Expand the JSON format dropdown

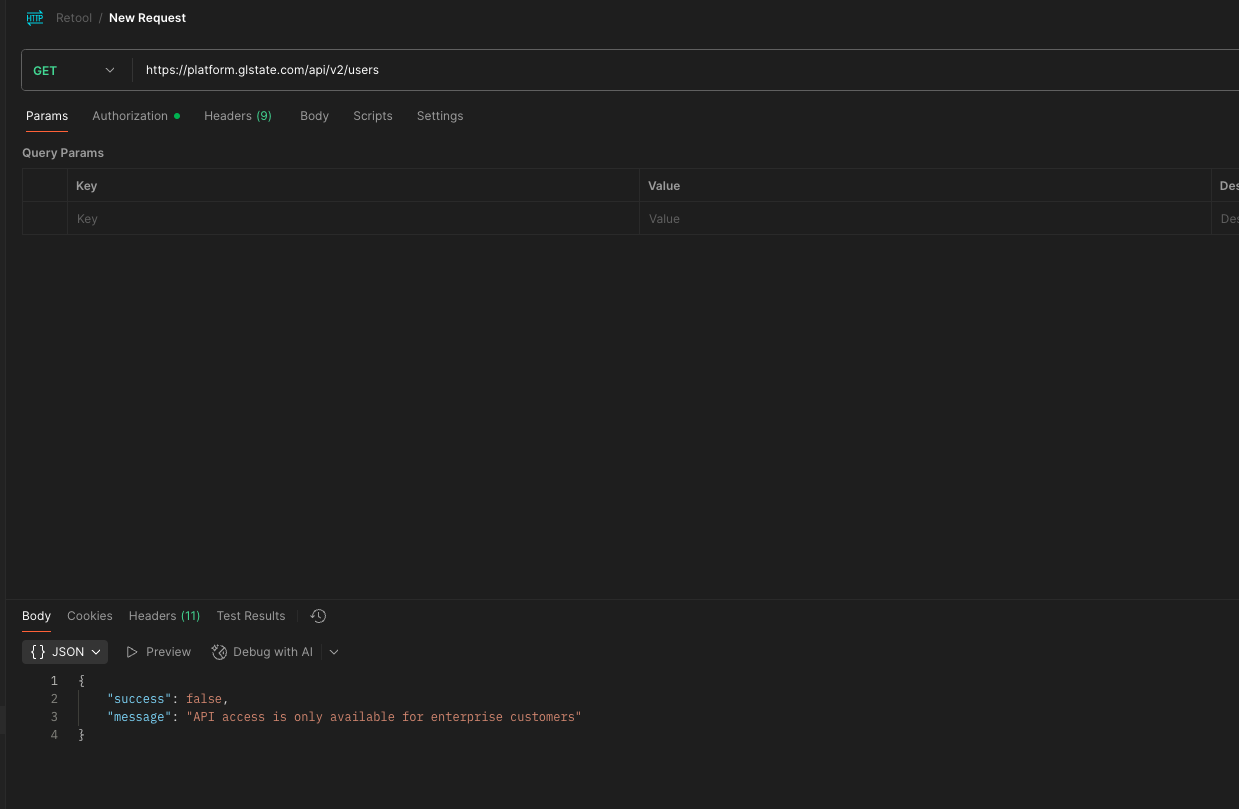click(x=65, y=652)
